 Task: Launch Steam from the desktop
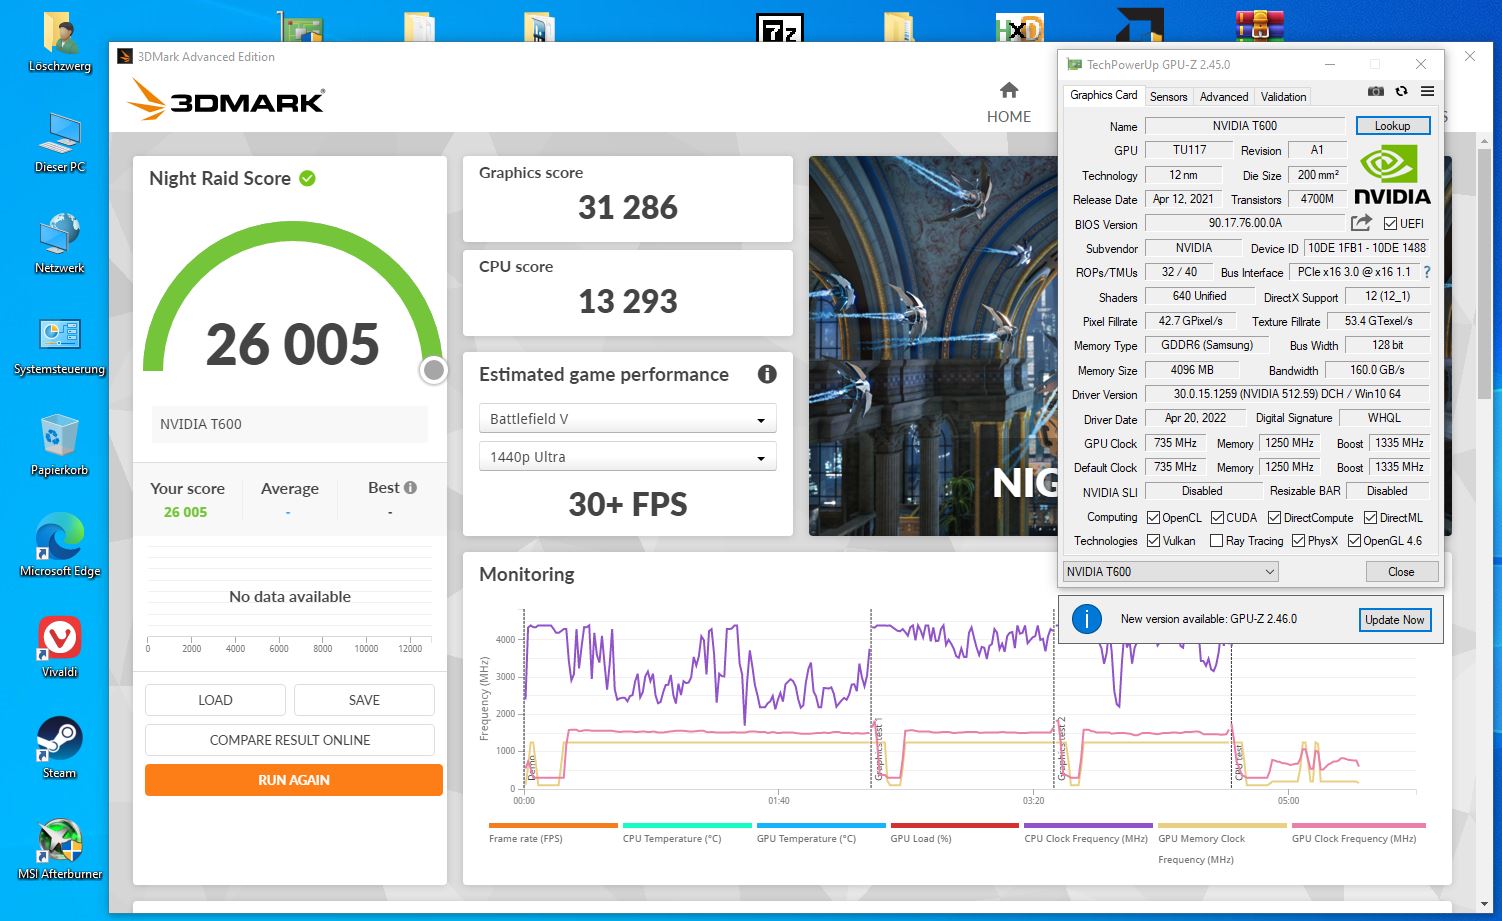click(60, 748)
